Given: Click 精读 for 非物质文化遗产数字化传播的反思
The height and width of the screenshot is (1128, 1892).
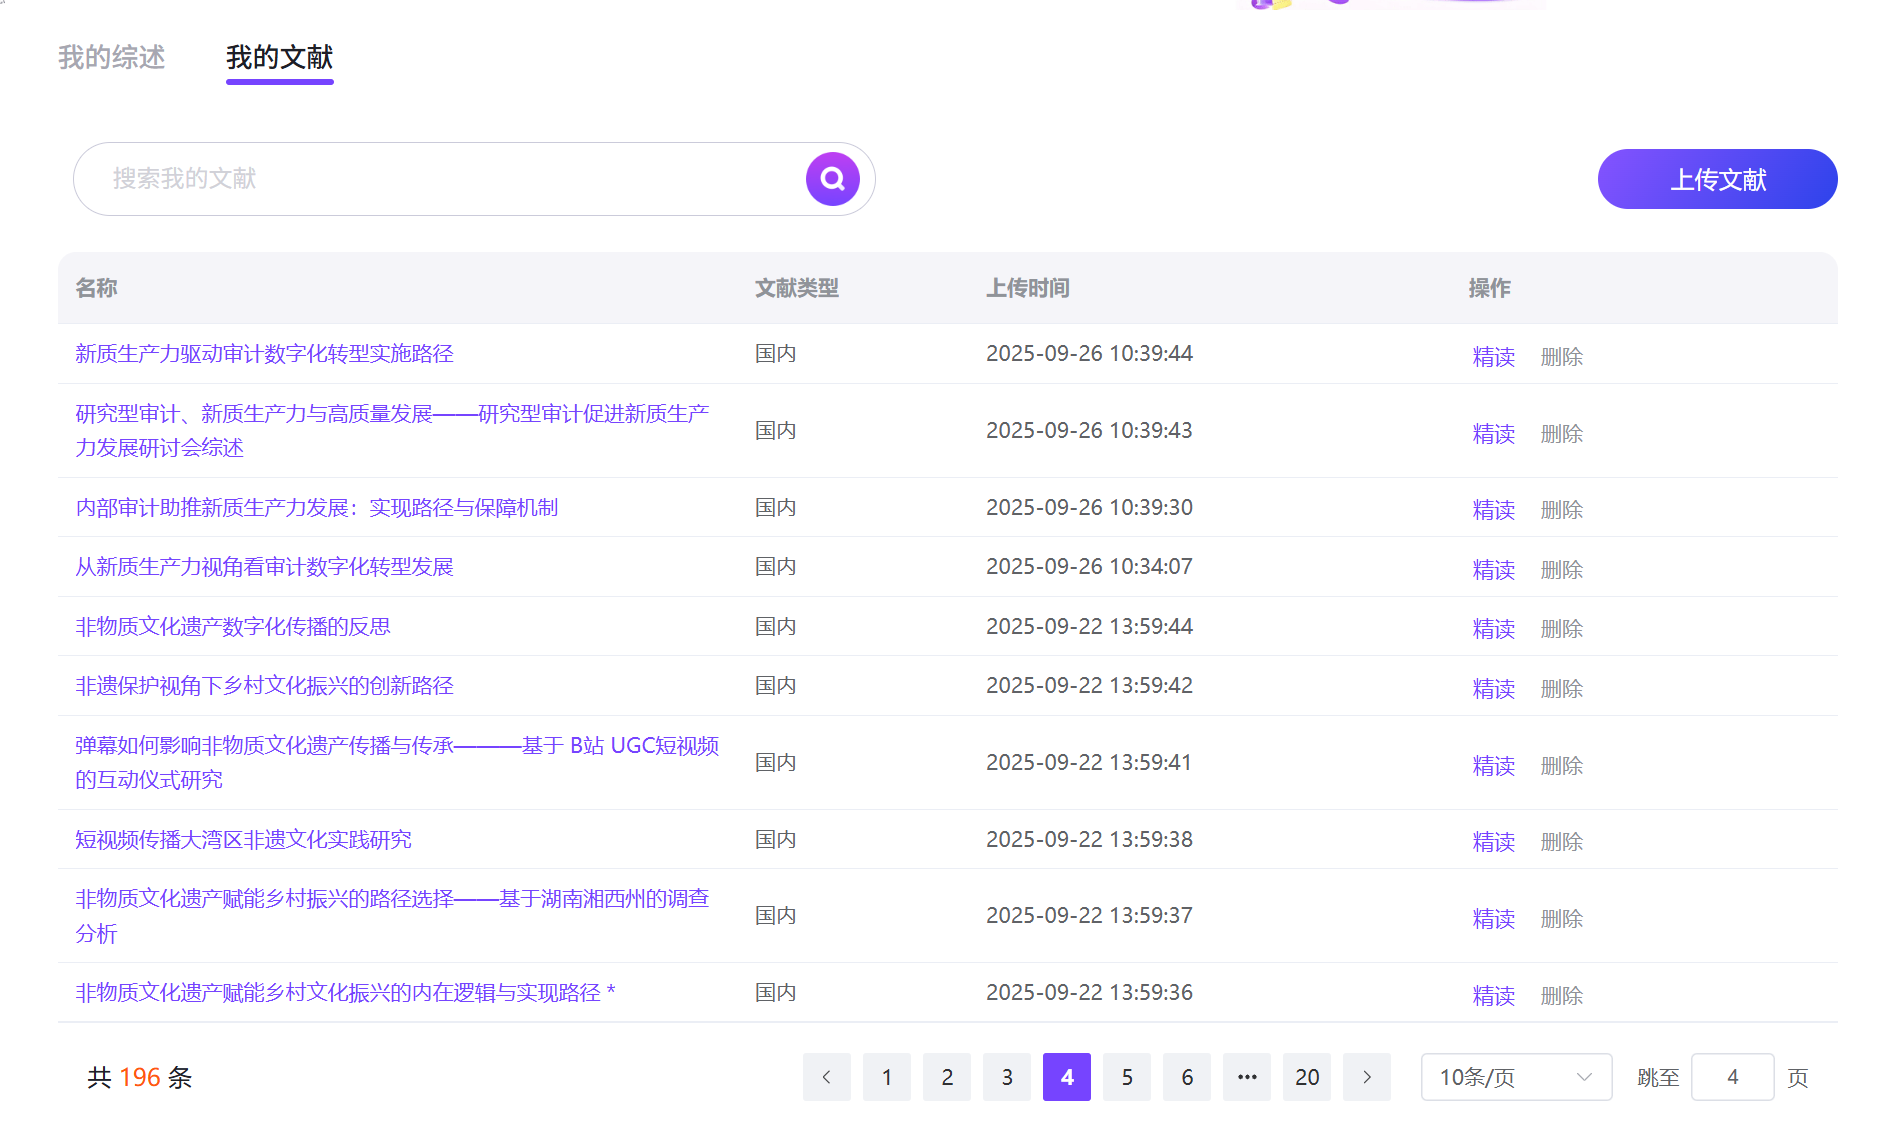Looking at the screenshot, I should coord(1493,629).
